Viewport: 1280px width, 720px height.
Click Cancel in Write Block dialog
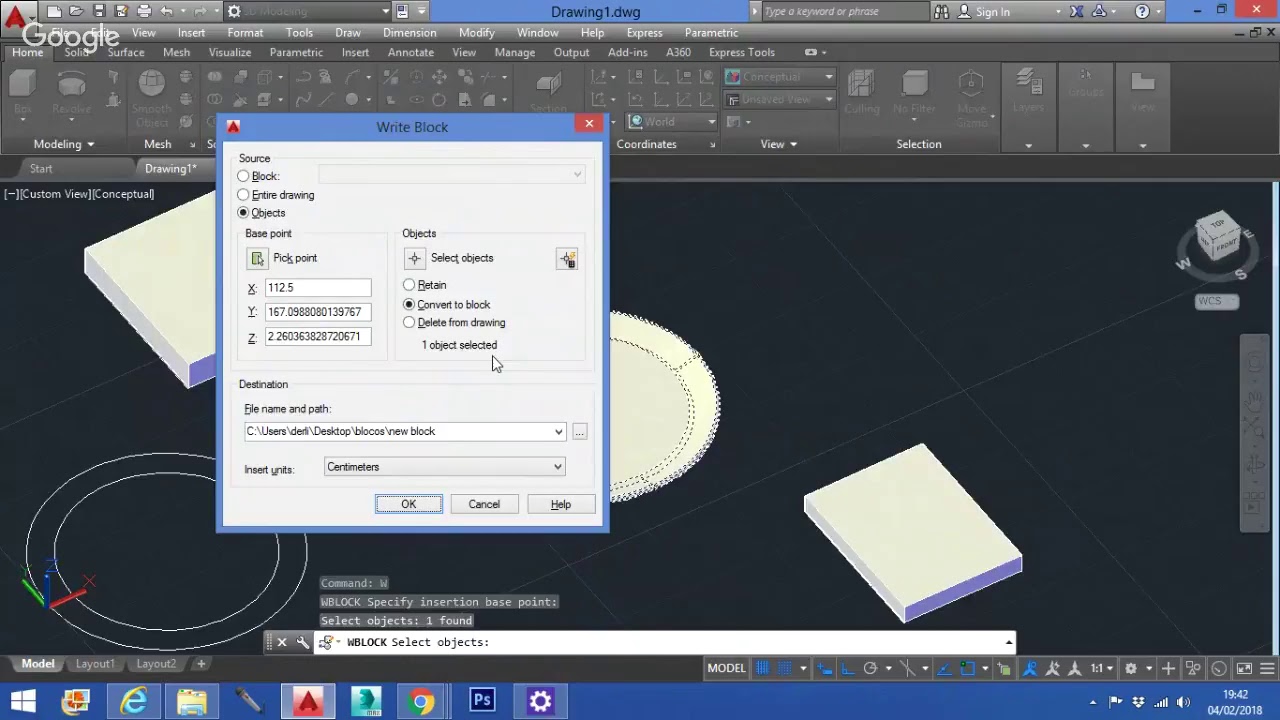pyautogui.click(x=484, y=504)
